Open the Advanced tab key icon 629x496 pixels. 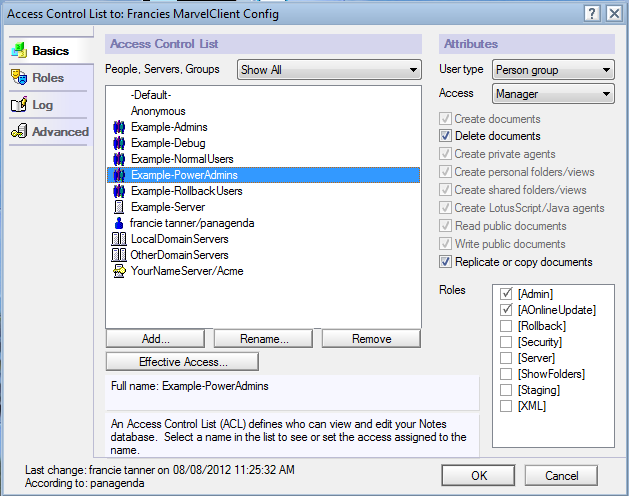(x=19, y=131)
